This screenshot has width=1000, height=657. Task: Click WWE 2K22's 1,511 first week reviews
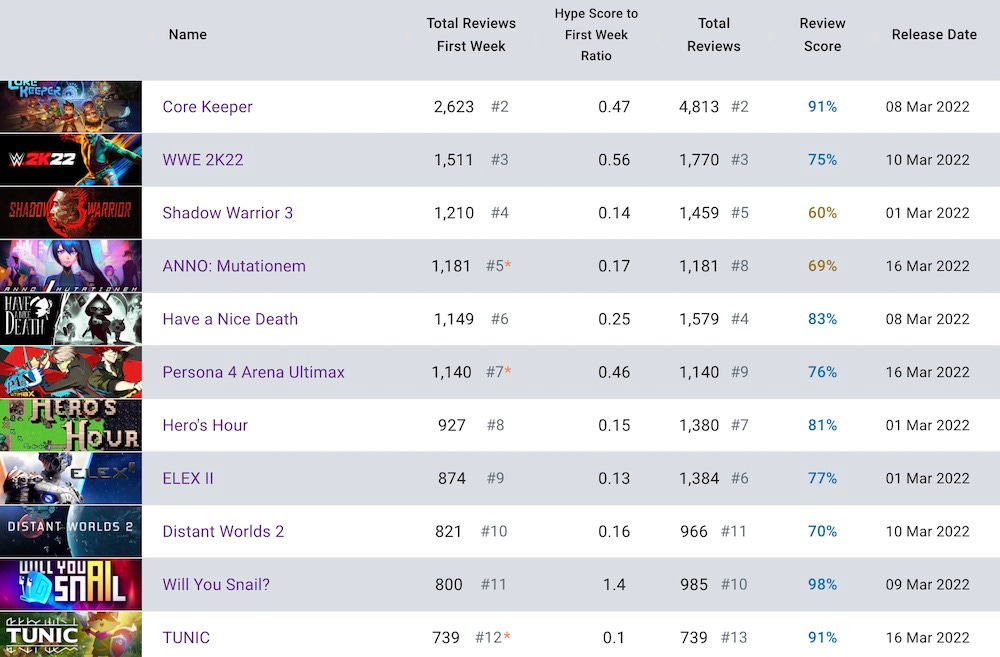pos(454,159)
